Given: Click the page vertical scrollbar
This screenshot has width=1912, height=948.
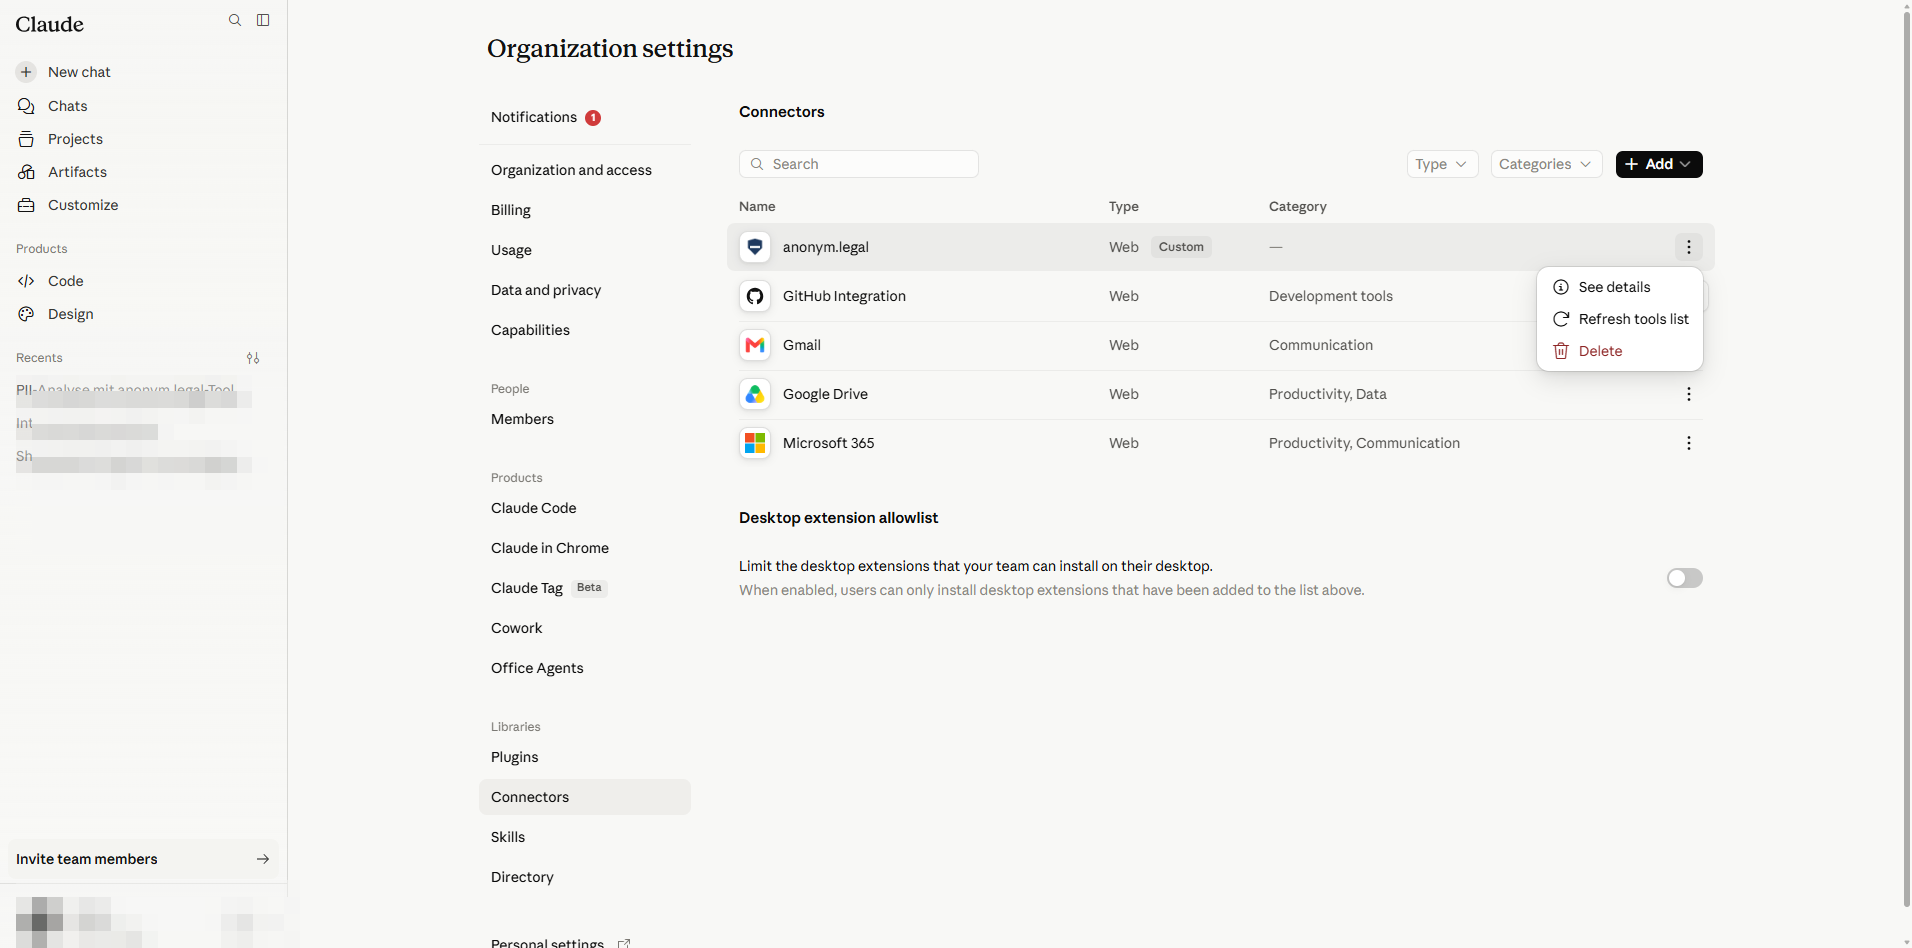Looking at the screenshot, I should click(x=1906, y=460).
